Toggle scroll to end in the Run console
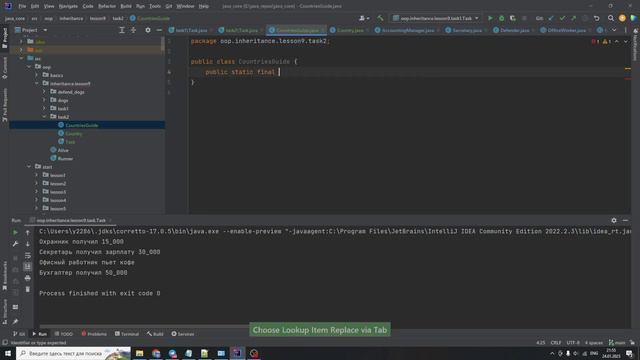The width and height of the screenshot is (640, 360). pos(28,267)
